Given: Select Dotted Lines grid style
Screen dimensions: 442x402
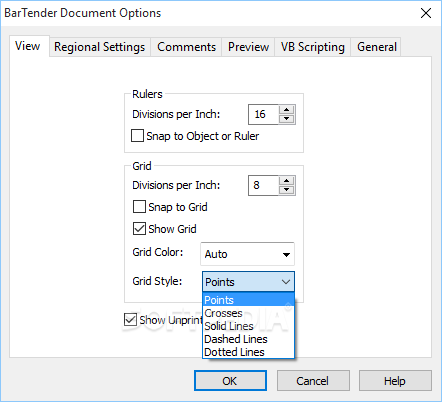Looking at the screenshot, I should [x=248, y=352].
